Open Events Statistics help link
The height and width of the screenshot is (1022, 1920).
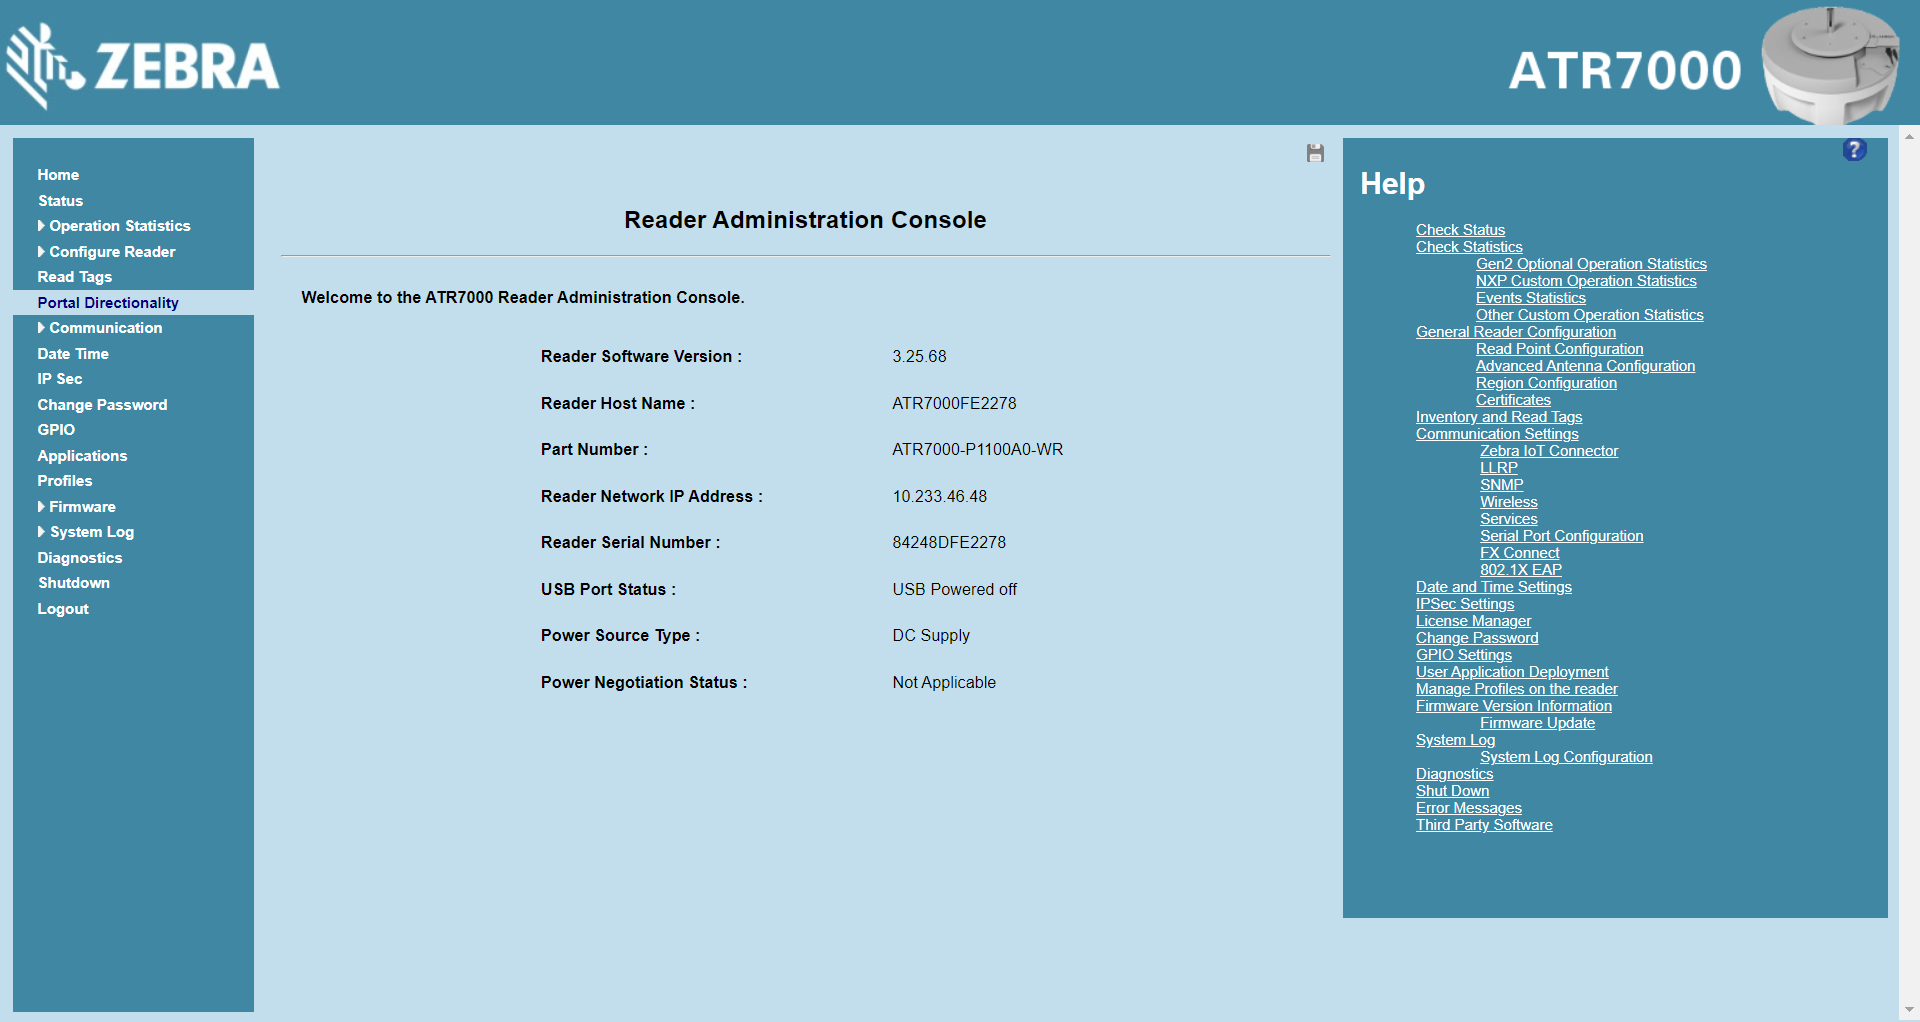(1531, 298)
